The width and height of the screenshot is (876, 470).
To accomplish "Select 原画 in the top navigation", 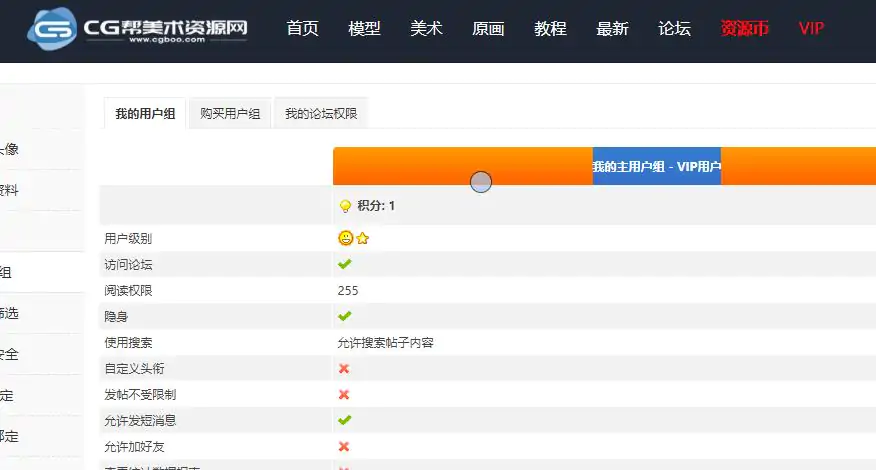I will 488,29.
